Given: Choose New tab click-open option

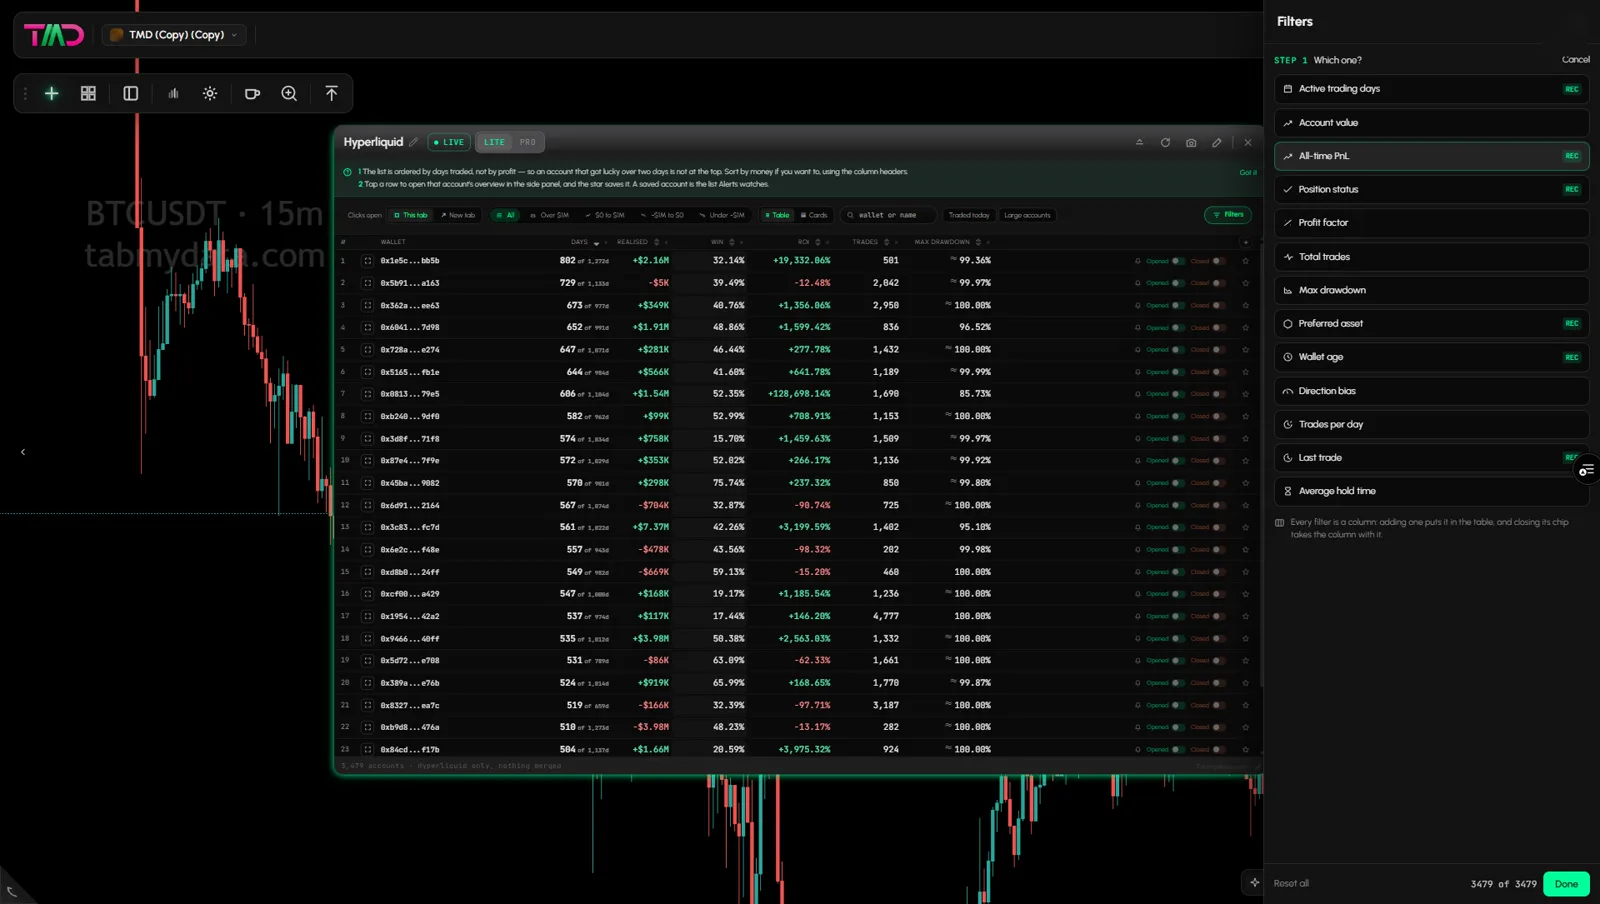Looking at the screenshot, I should pyautogui.click(x=458, y=215).
